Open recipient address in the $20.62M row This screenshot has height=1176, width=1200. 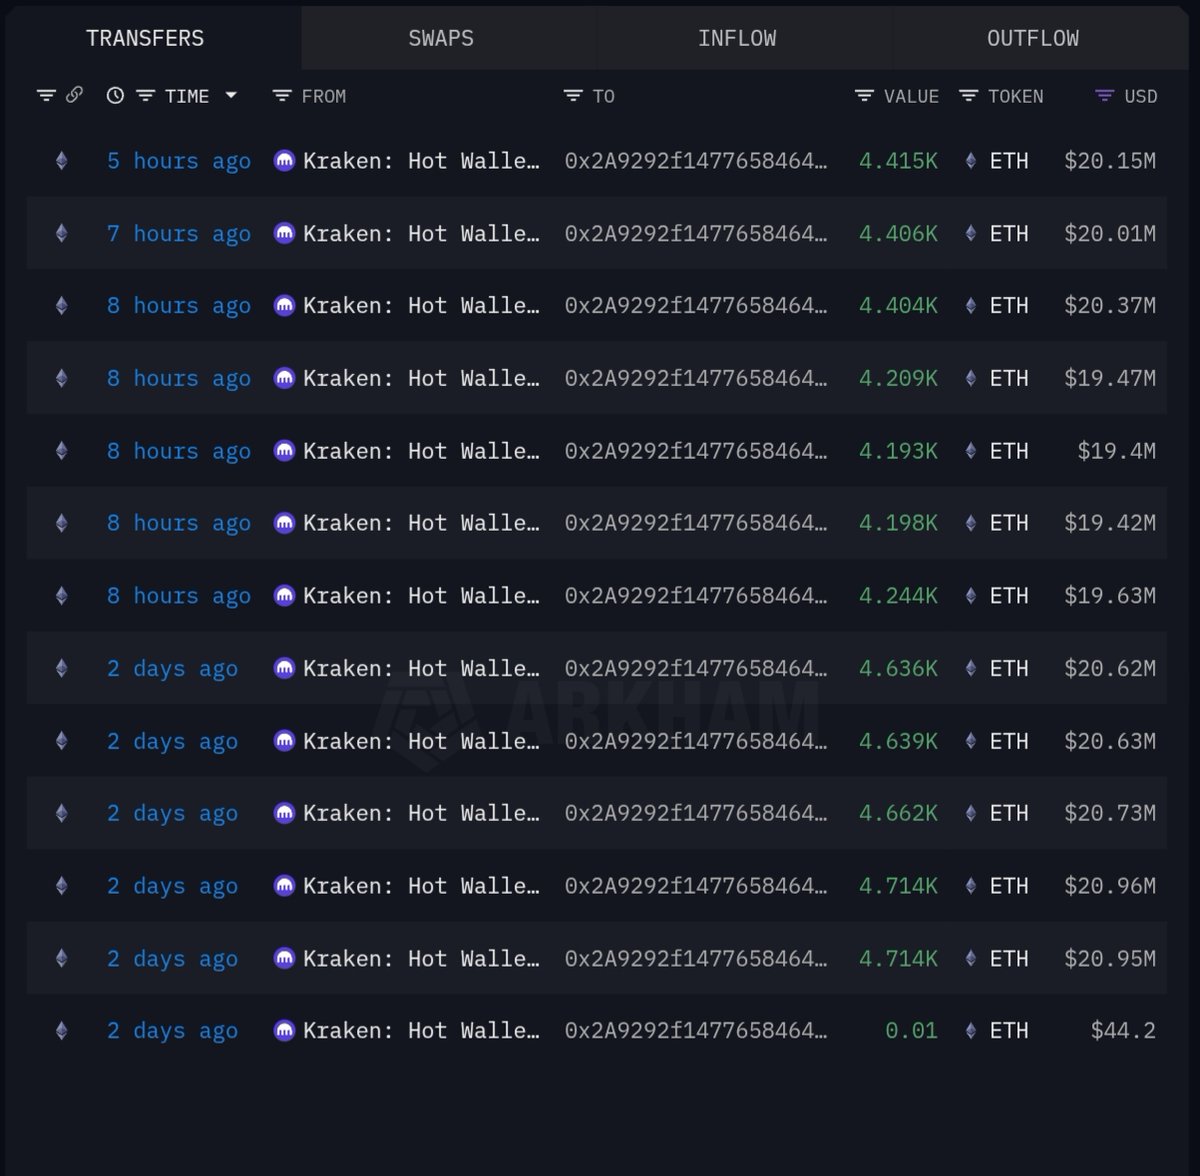click(x=696, y=668)
